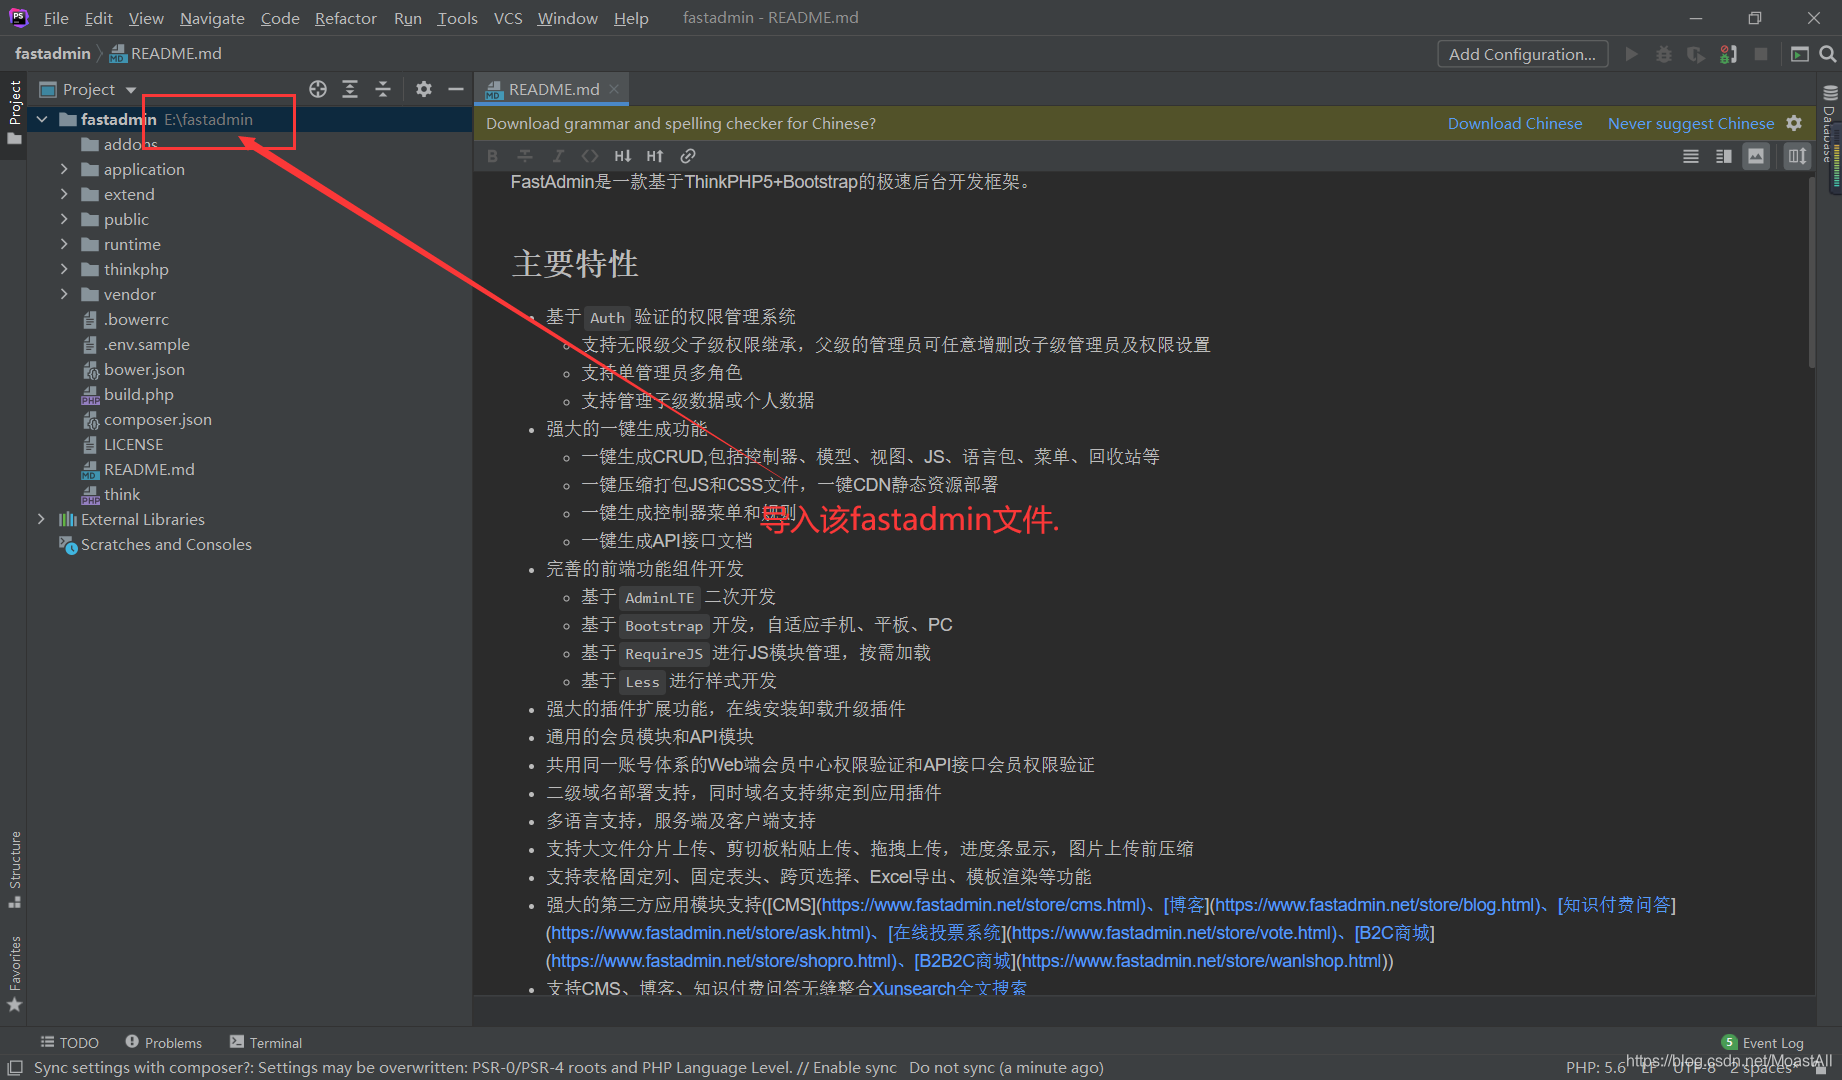1842x1080 pixels.
Task: Open the TODO tool window
Action: click(69, 1043)
